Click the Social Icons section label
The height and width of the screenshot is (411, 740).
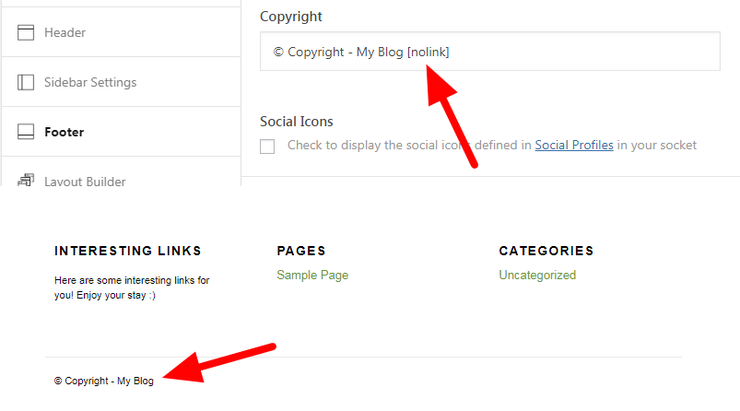[296, 121]
